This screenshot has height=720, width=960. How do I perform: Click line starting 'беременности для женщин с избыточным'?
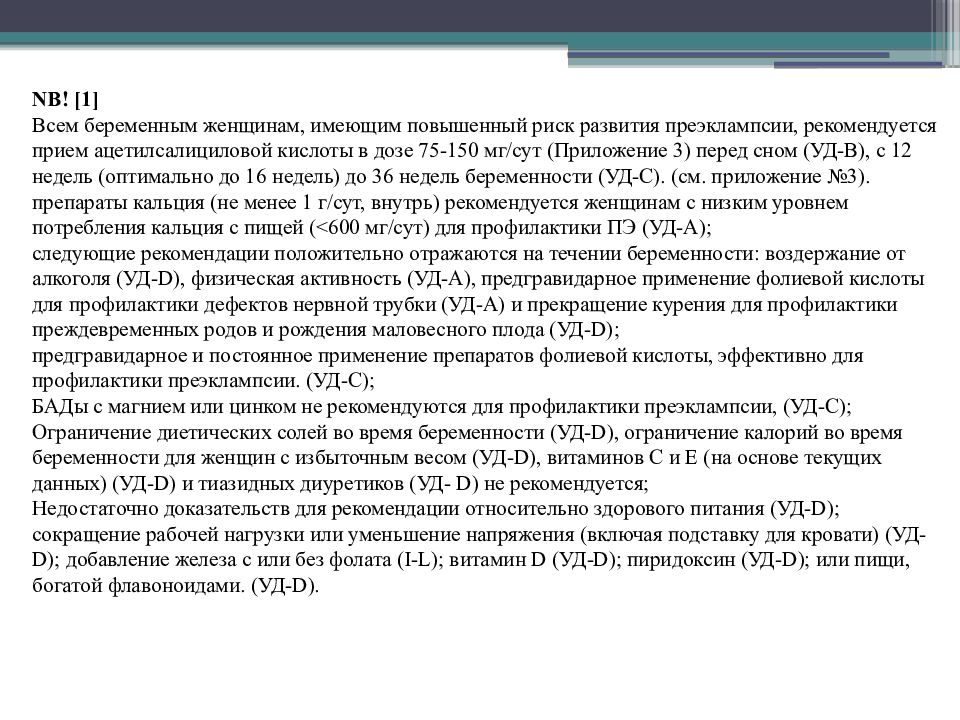point(457,458)
